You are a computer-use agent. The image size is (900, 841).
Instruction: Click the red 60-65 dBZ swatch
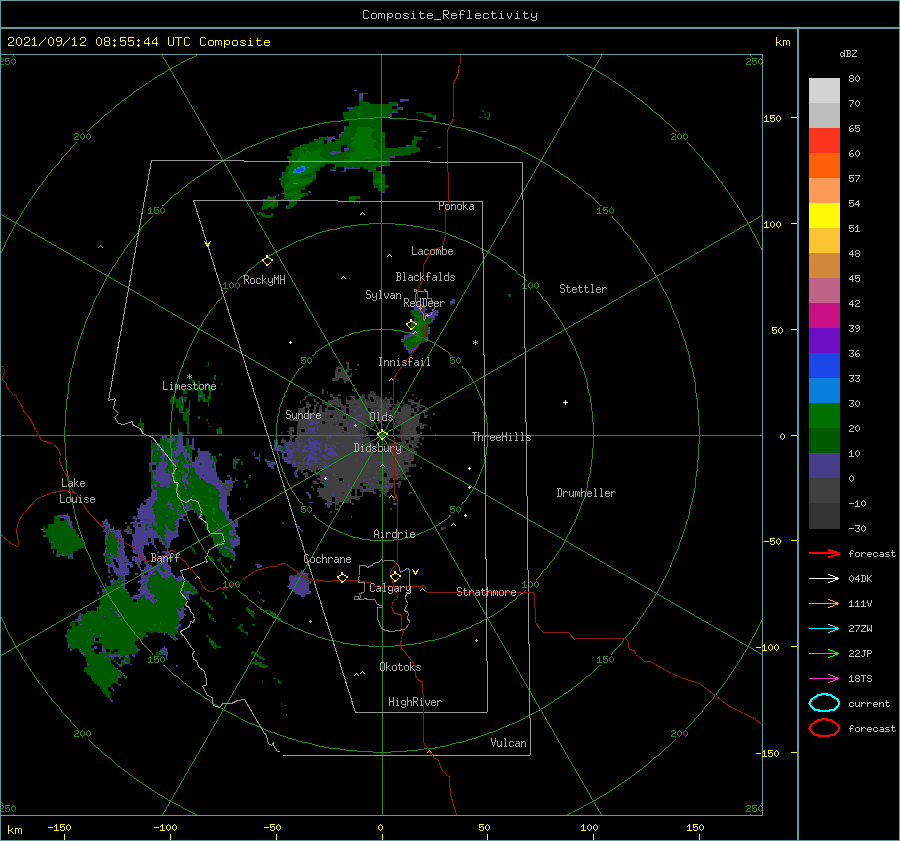point(824,141)
